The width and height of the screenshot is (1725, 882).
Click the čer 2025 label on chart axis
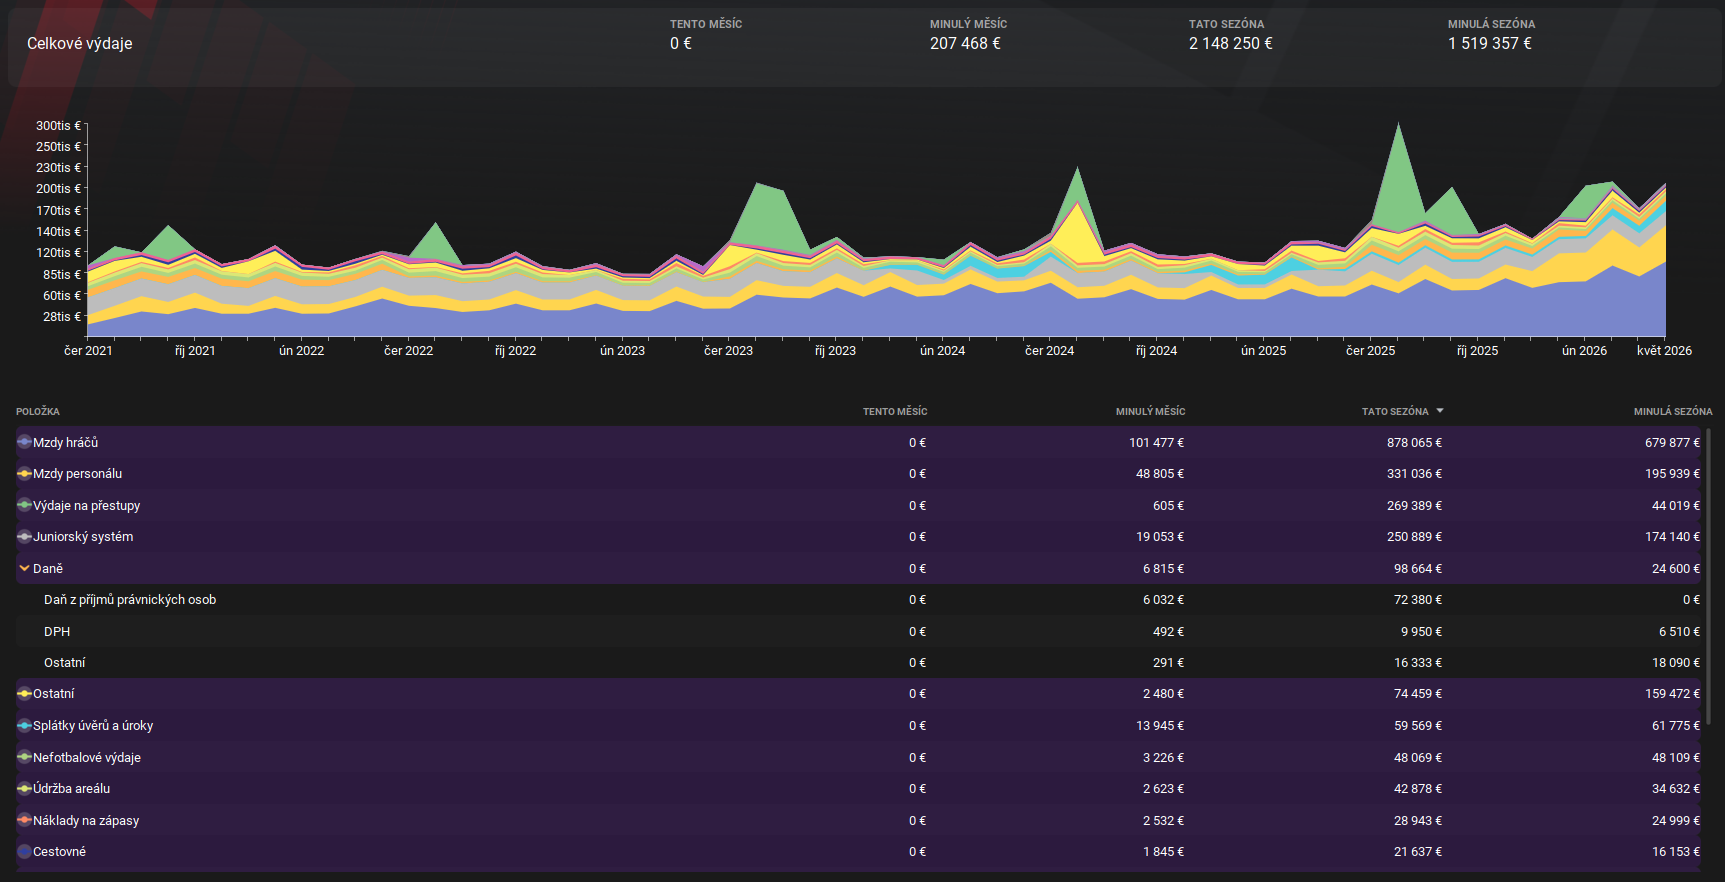click(1370, 351)
